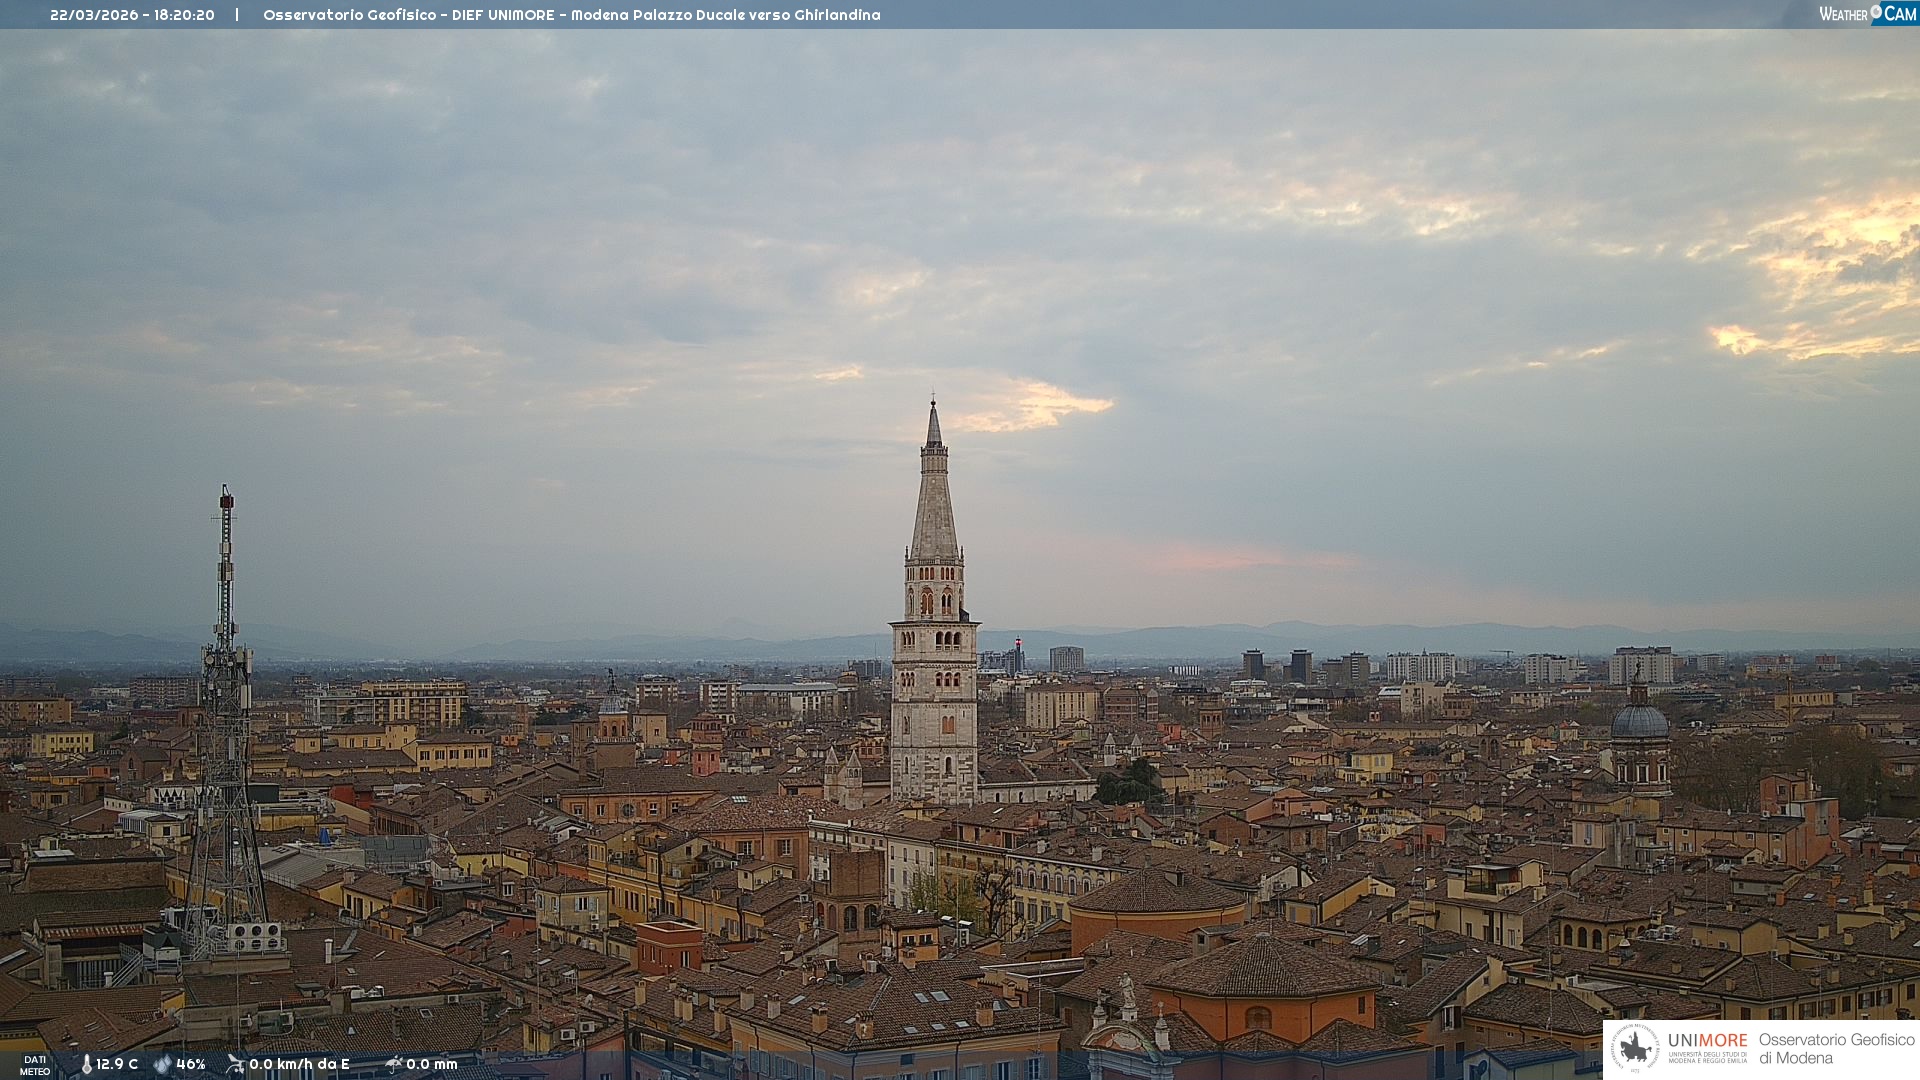
Task: Click the thermometer temperature icon
Action: [86, 1064]
